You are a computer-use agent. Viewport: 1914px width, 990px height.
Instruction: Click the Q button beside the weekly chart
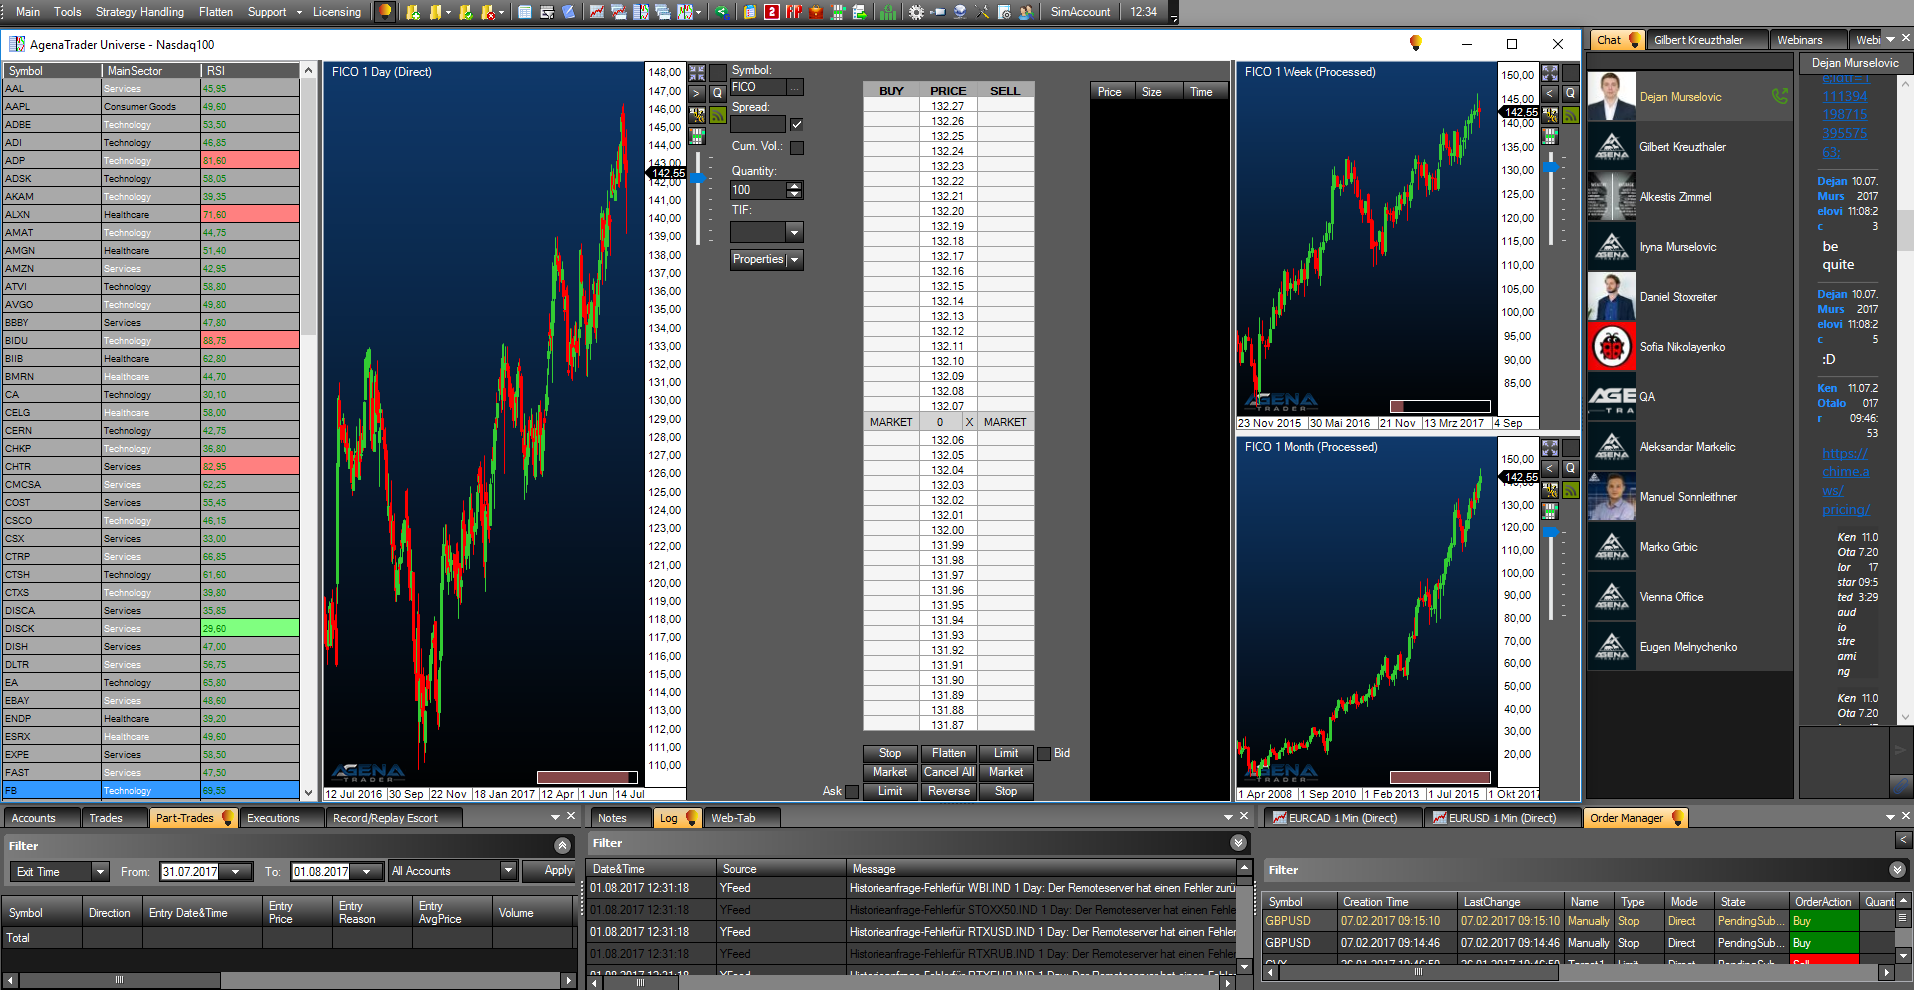[x=1570, y=93]
